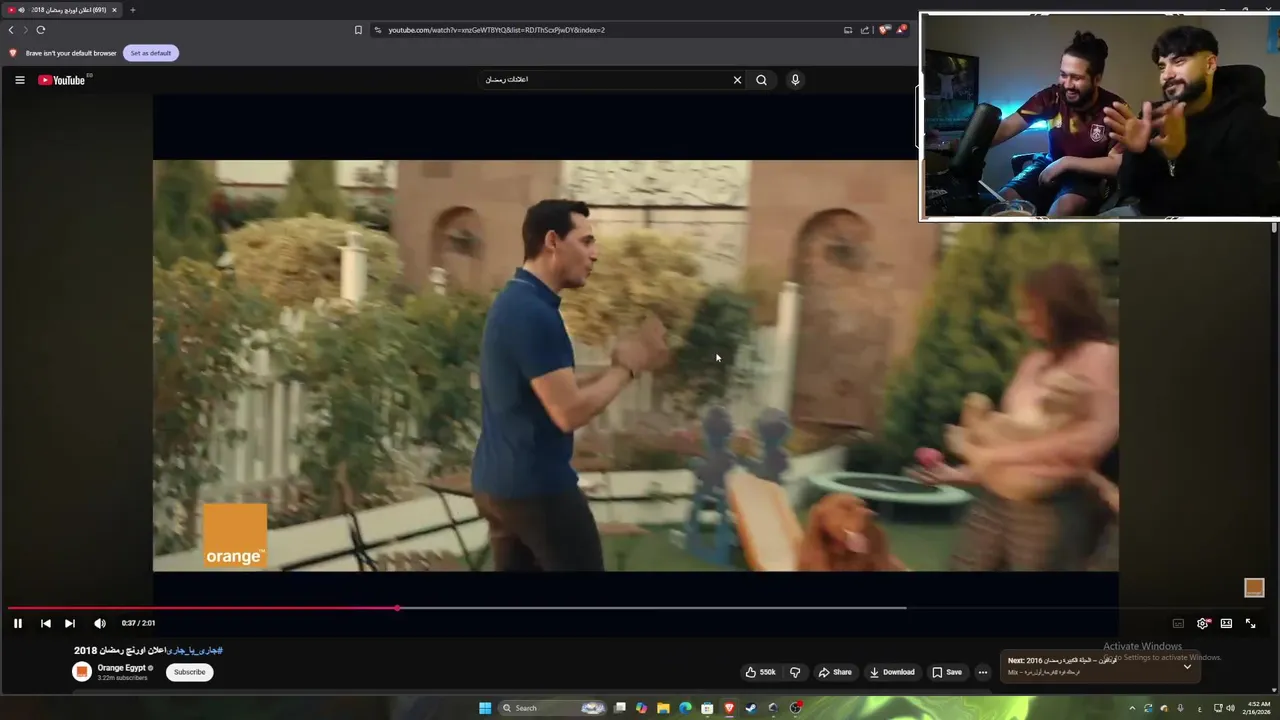Open the player settings gear
1280x720 pixels.
click(x=1203, y=623)
